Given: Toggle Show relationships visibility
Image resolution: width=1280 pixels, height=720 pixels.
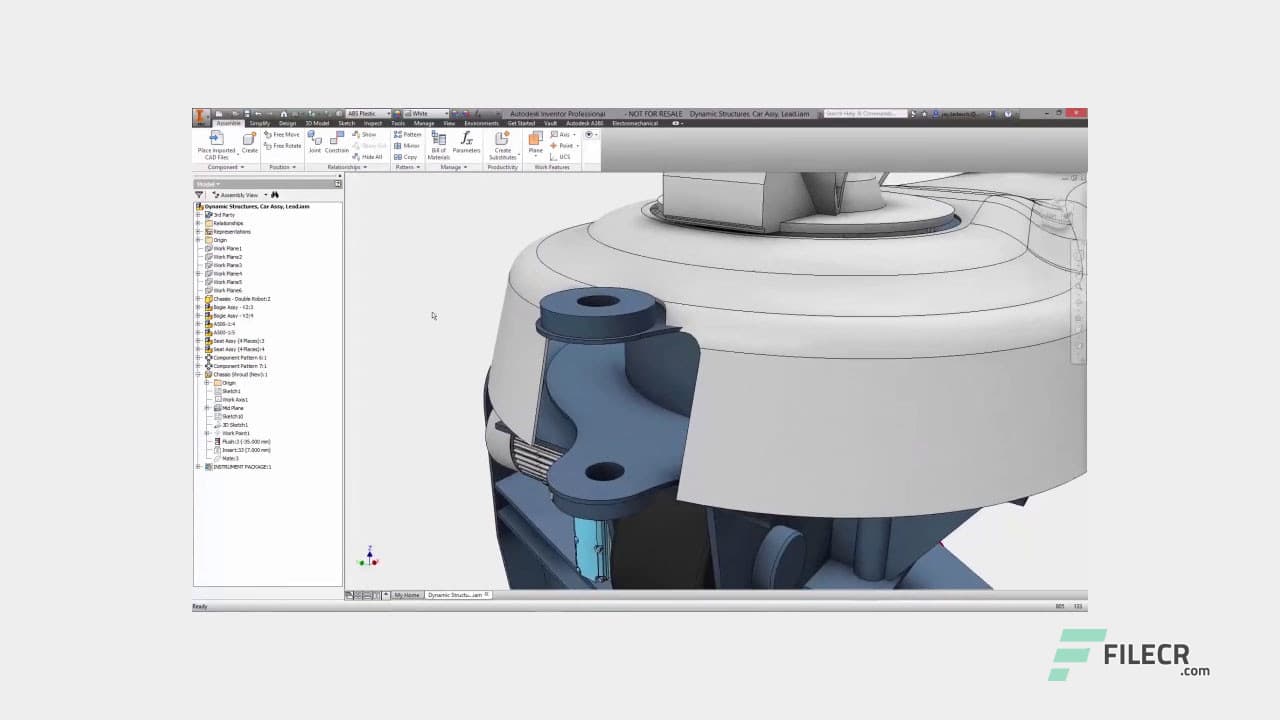Looking at the screenshot, I should (x=366, y=134).
